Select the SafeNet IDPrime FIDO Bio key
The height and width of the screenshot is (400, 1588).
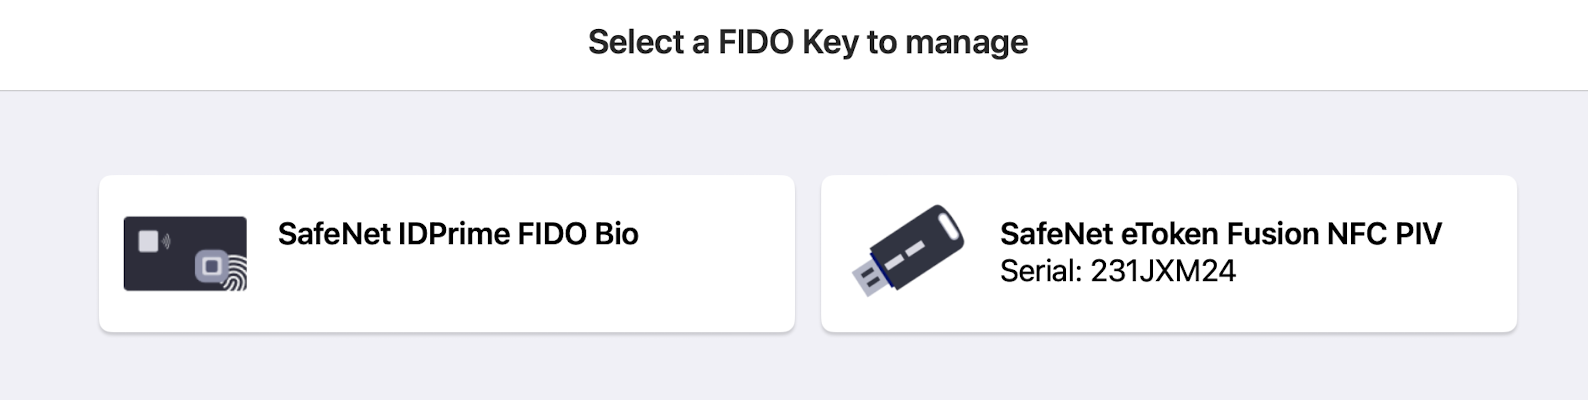coord(446,253)
